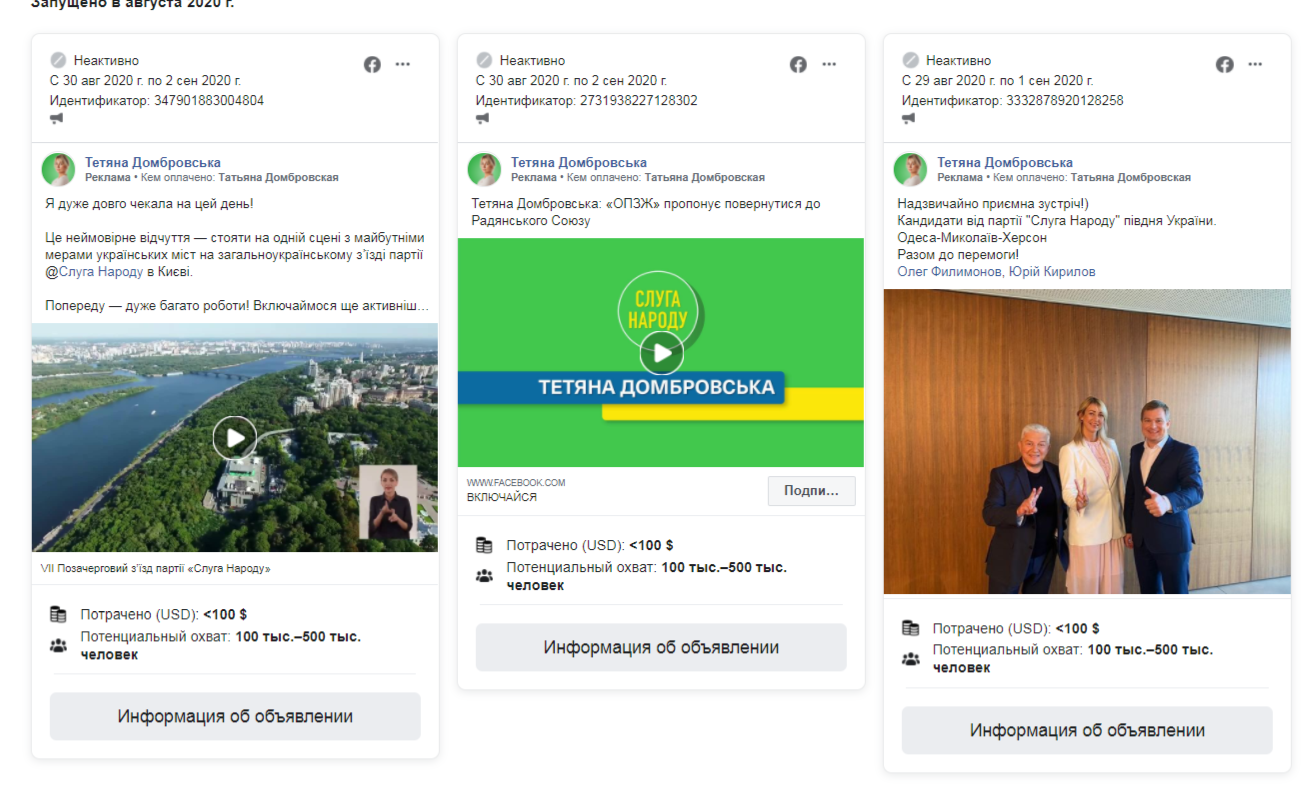The width and height of the screenshot is (1302, 787).
Task: Click profile avatar in second ad
Action: point(485,170)
